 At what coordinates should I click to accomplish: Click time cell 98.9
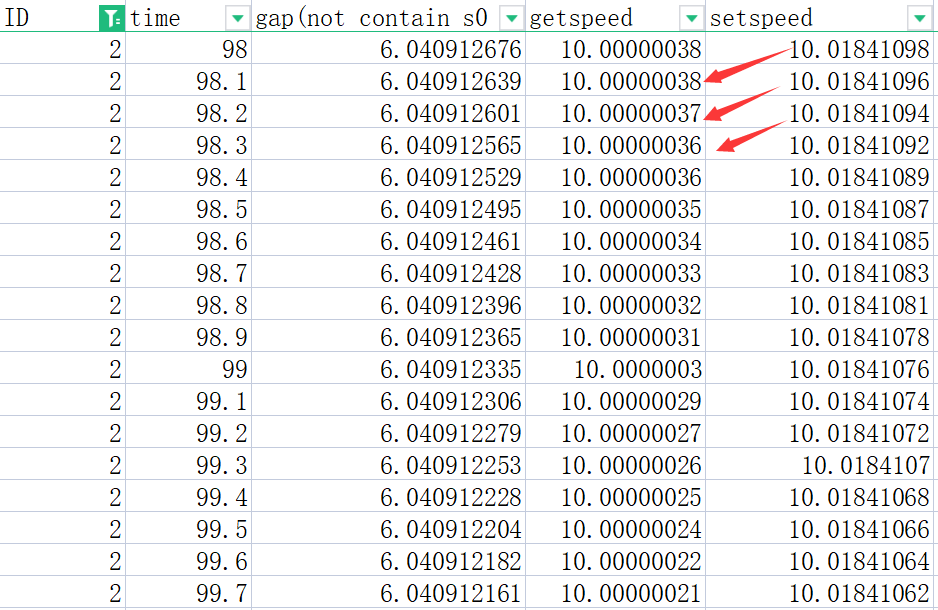(x=188, y=337)
